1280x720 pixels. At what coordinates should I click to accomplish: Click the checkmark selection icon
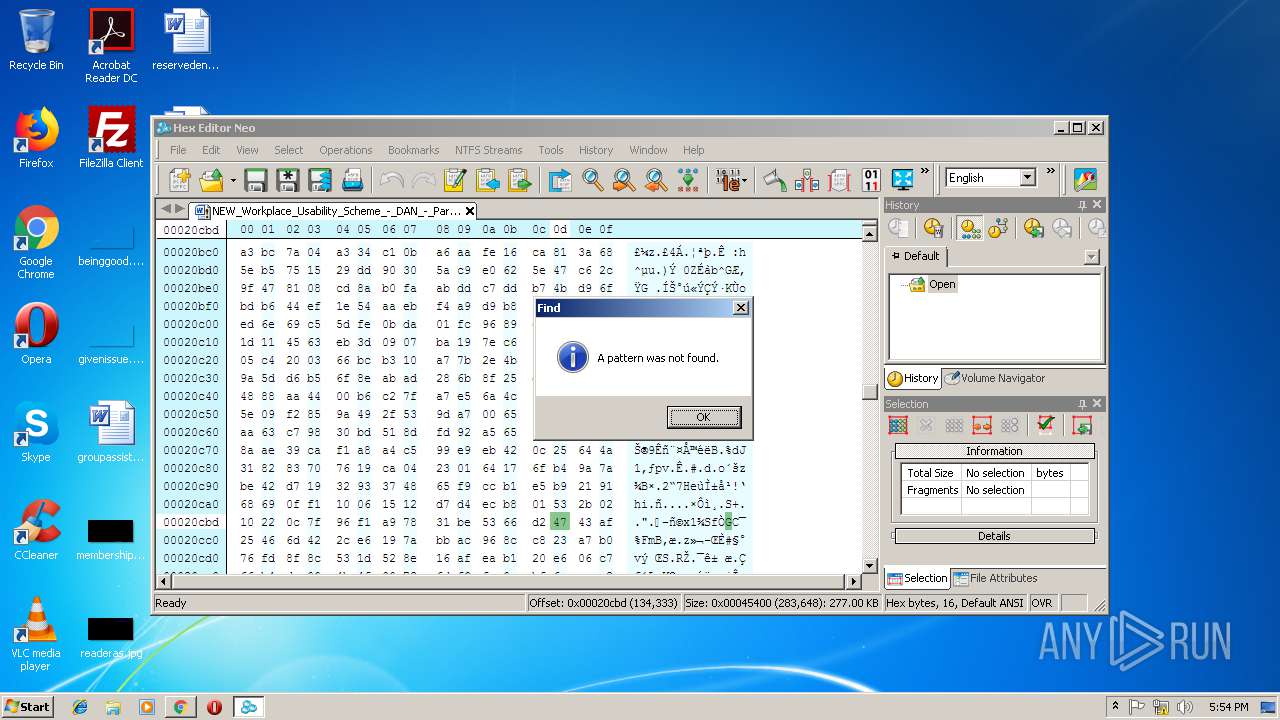coord(1045,425)
